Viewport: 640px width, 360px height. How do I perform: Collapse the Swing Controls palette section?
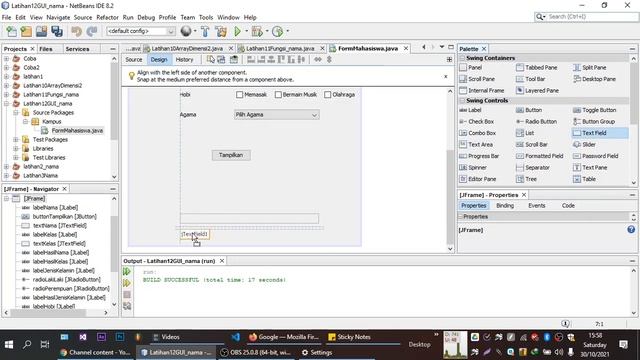(462, 100)
